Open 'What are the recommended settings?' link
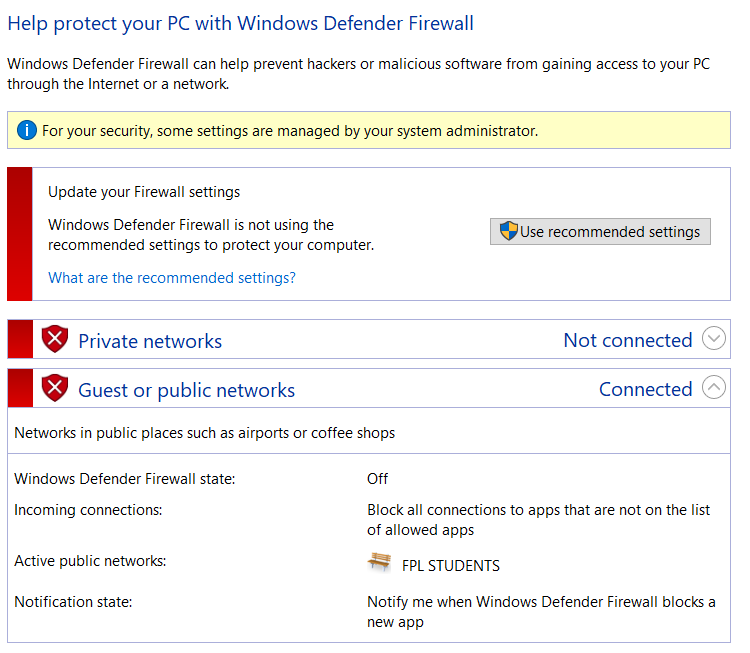 tap(172, 277)
